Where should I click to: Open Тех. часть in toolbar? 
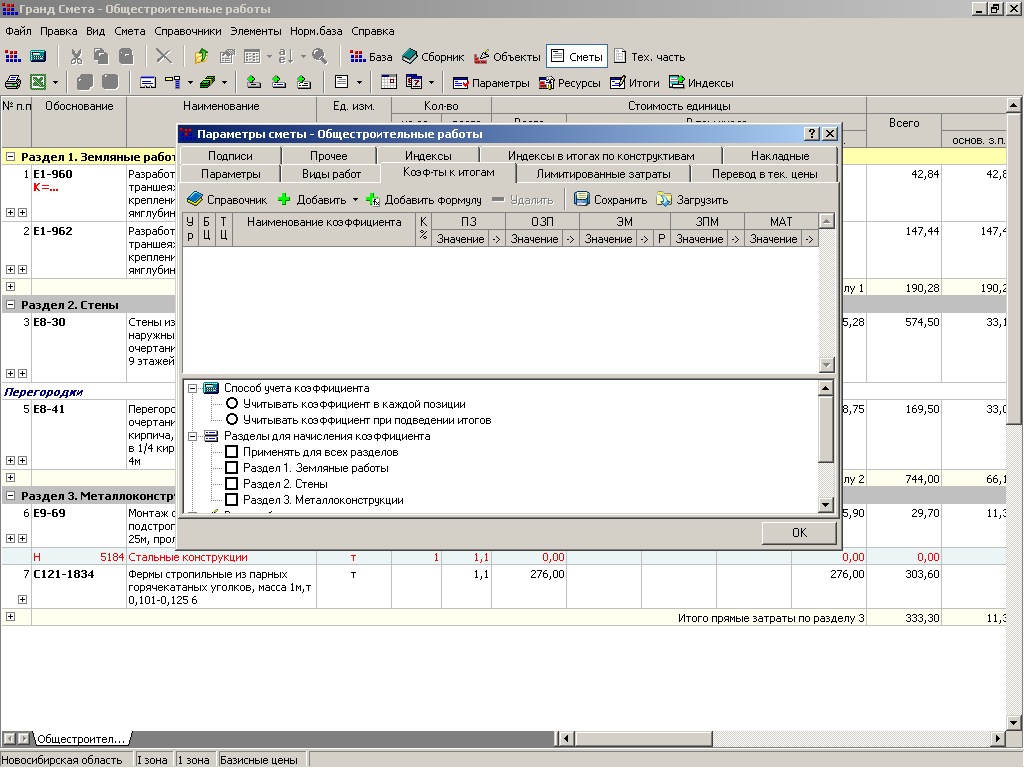point(649,57)
